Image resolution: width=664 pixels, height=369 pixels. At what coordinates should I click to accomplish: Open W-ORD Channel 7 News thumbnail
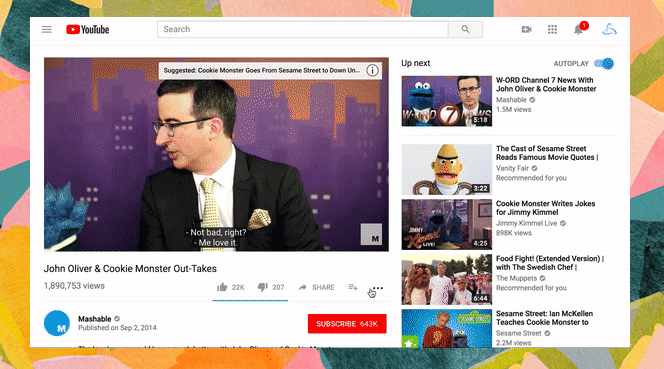click(x=447, y=101)
